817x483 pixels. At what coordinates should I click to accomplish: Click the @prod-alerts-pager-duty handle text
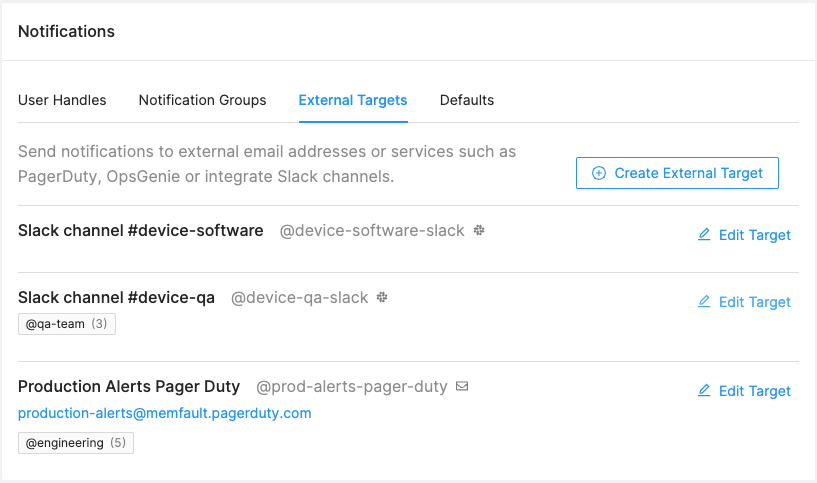352,387
